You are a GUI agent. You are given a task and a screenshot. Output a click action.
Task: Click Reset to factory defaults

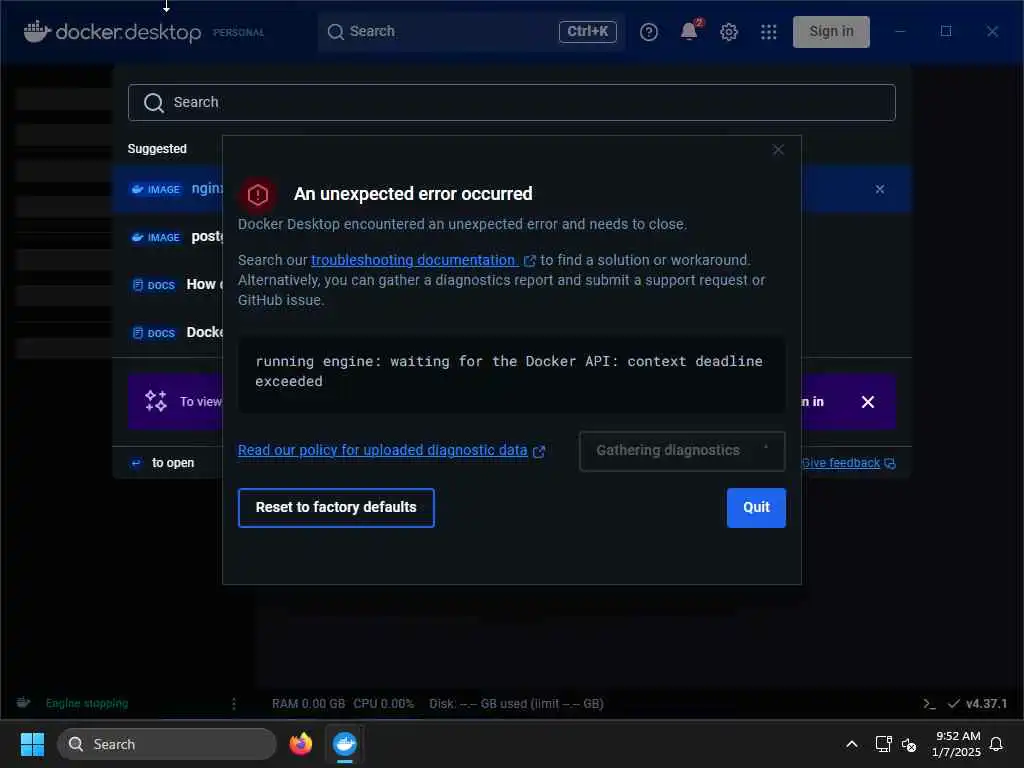336,507
